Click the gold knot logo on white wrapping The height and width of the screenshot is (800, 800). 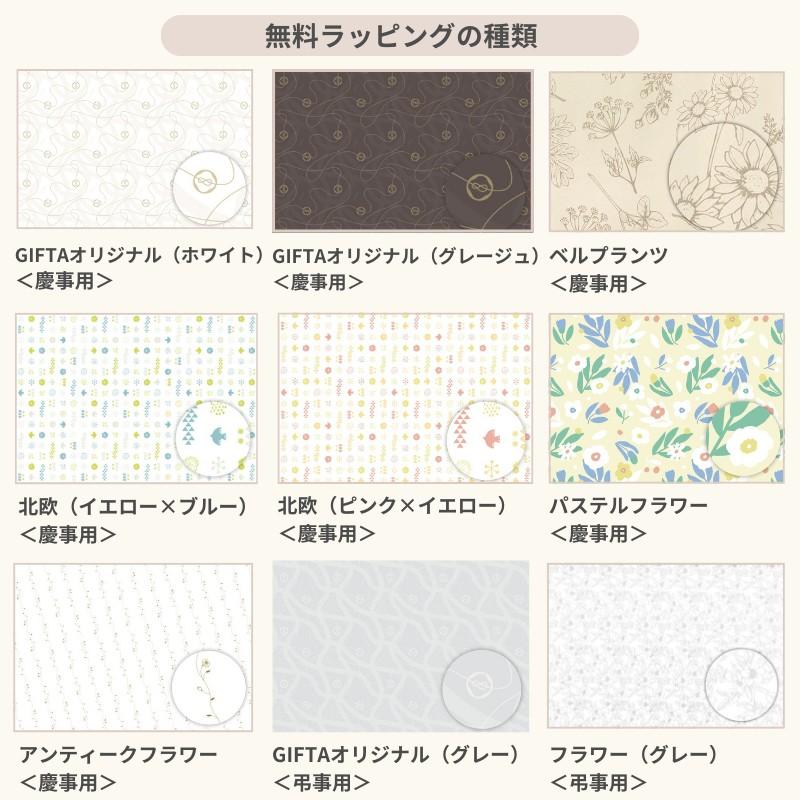click(x=205, y=182)
